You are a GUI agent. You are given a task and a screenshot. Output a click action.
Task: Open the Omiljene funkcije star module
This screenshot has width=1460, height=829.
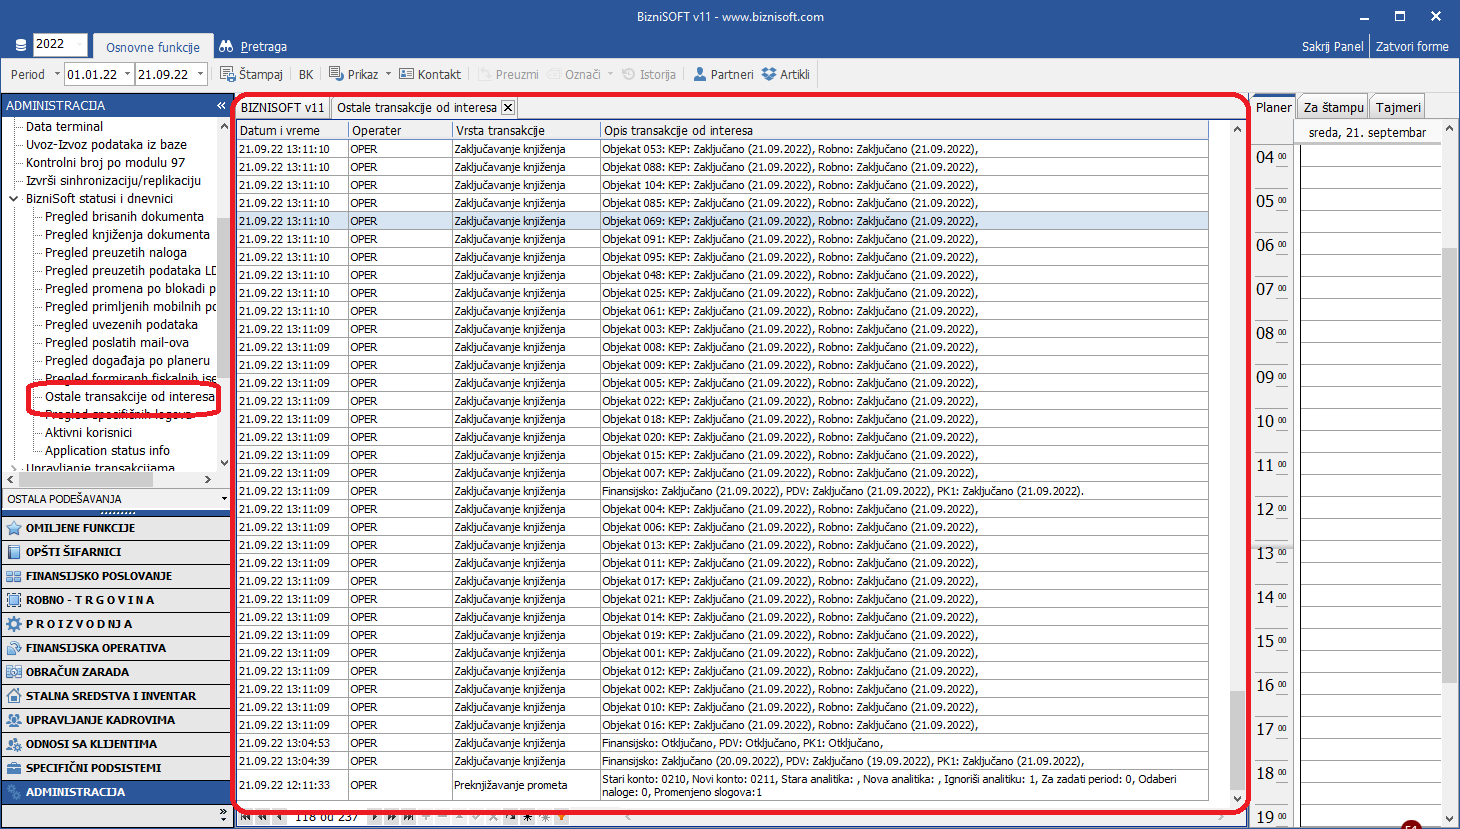[14, 528]
